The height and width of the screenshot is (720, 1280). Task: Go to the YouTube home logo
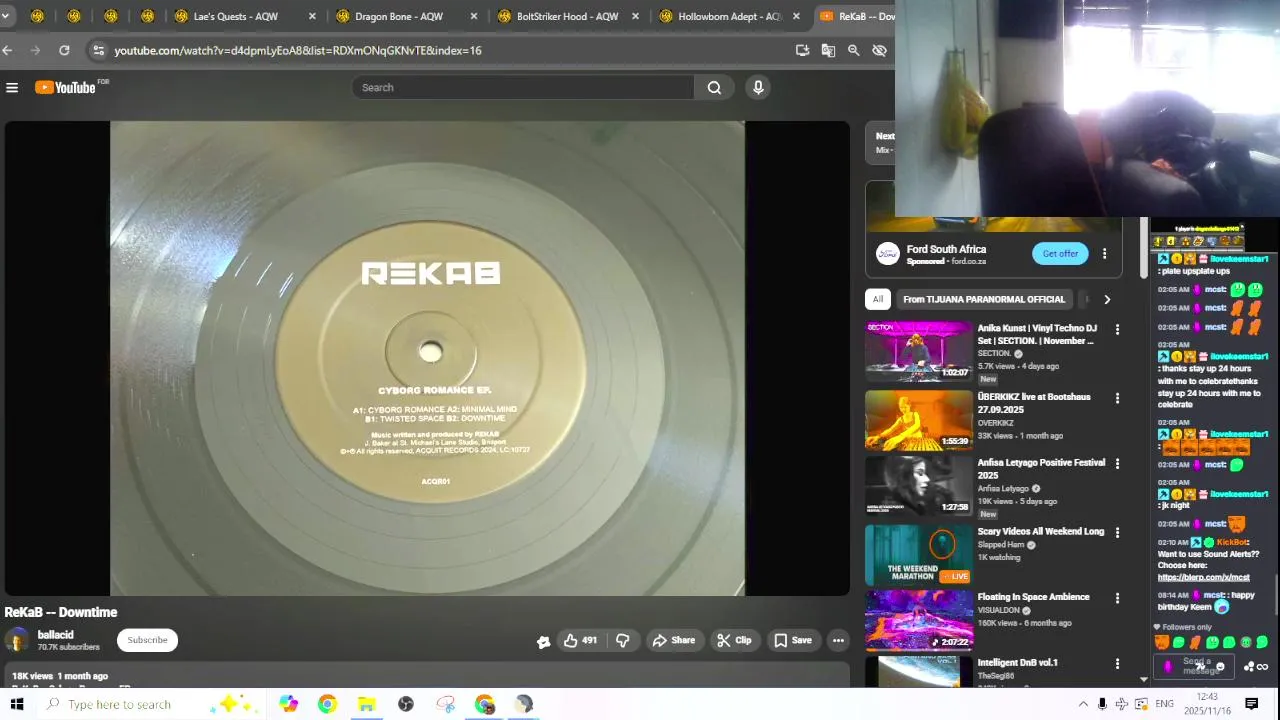click(x=66, y=88)
